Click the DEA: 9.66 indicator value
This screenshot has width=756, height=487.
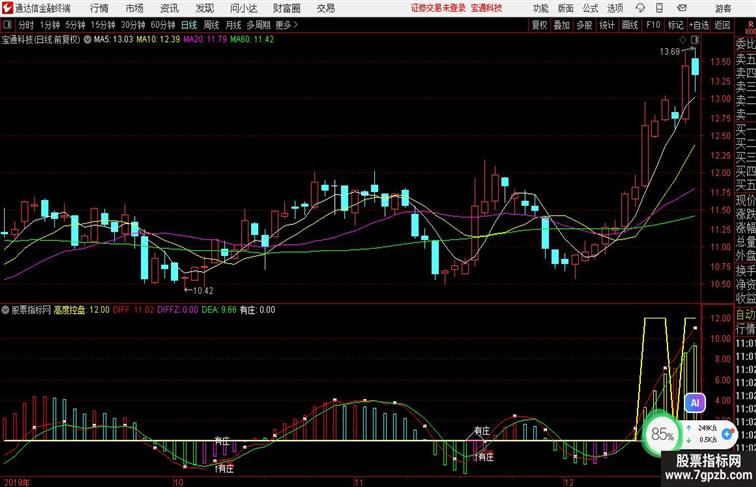pyautogui.click(x=219, y=310)
